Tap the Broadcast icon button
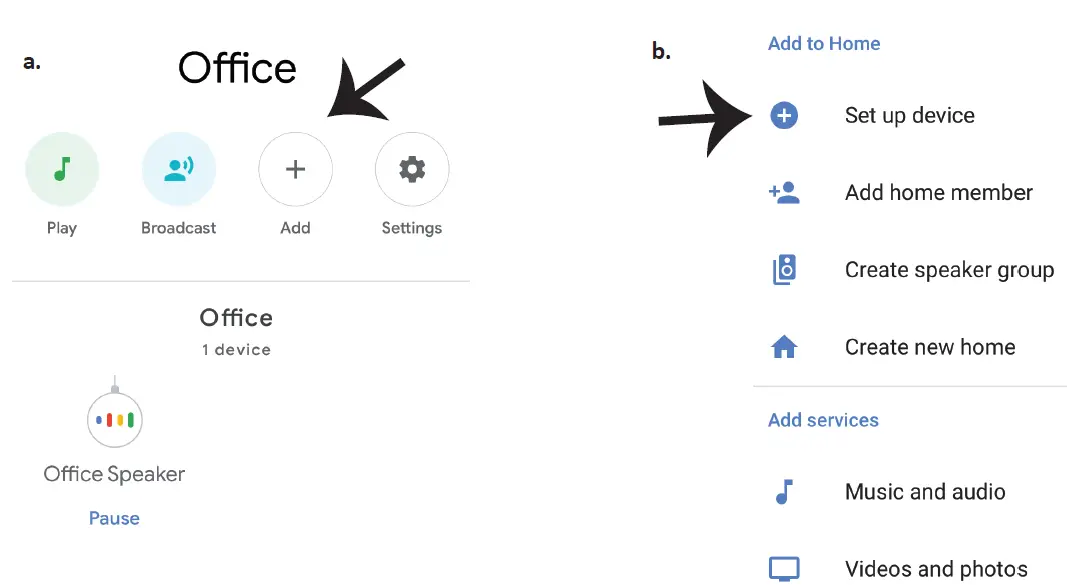Viewport: 1067px width, 585px height. (179, 170)
